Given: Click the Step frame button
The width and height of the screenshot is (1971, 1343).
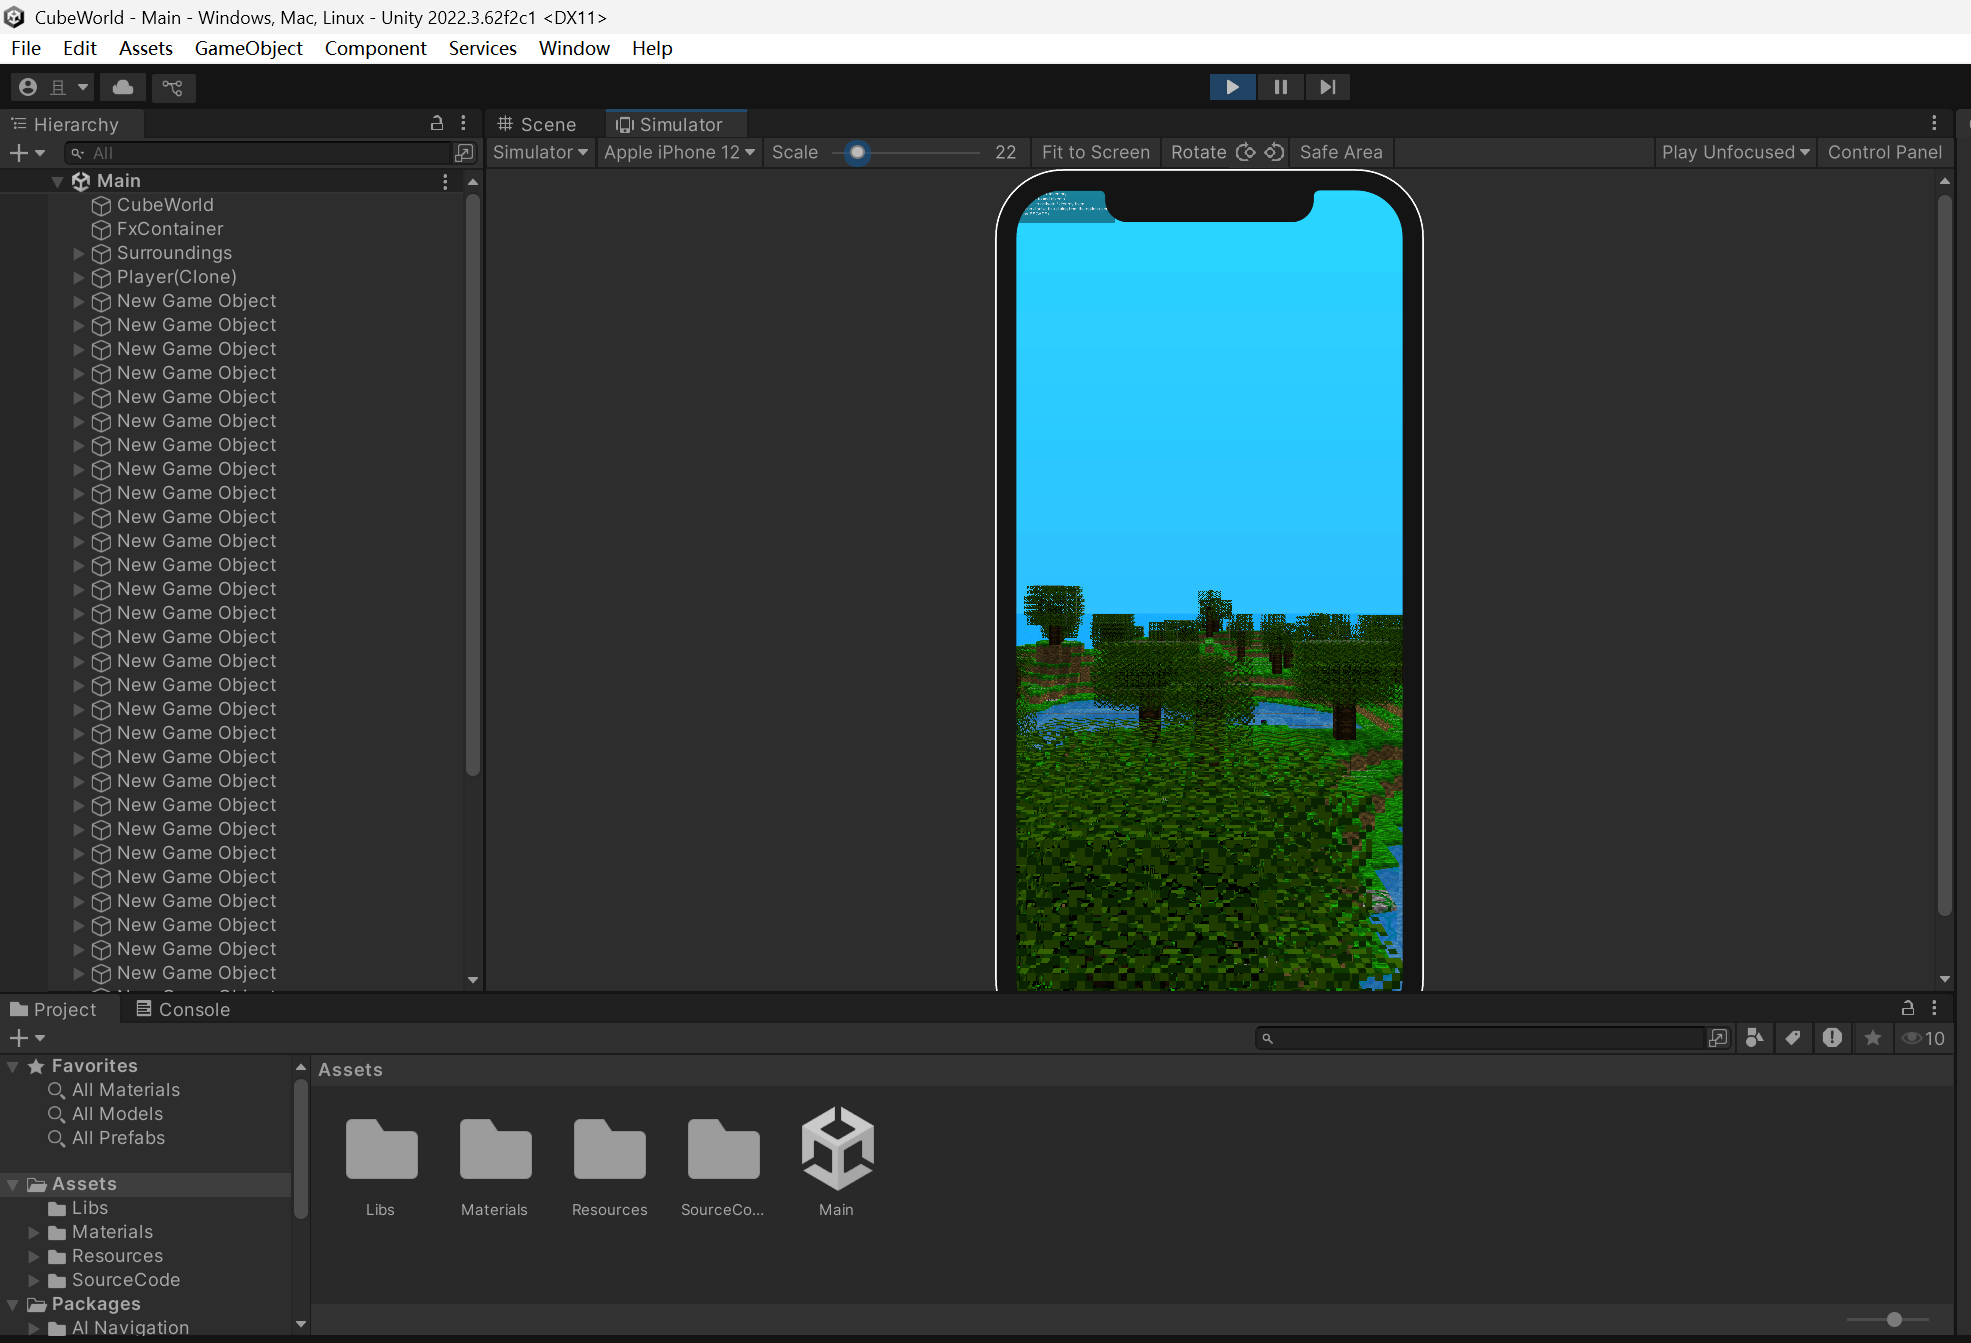Looking at the screenshot, I should point(1327,87).
